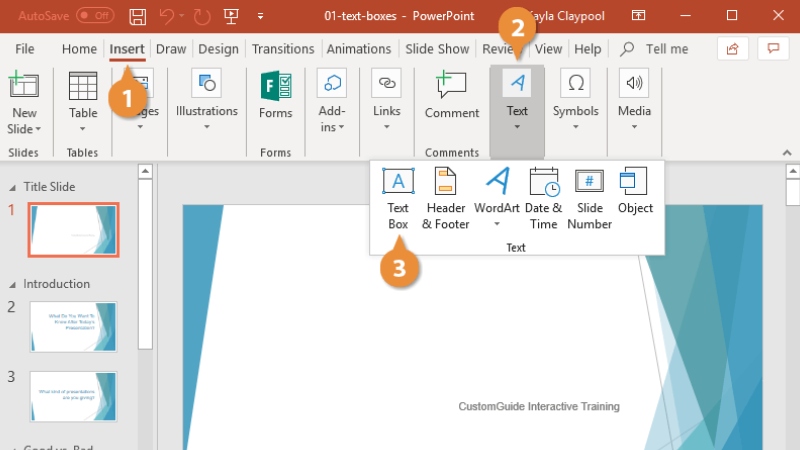Choose Text Box from the Text menu
Image resolution: width=800 pixels, height=450 pixels.
coord(398,198)
